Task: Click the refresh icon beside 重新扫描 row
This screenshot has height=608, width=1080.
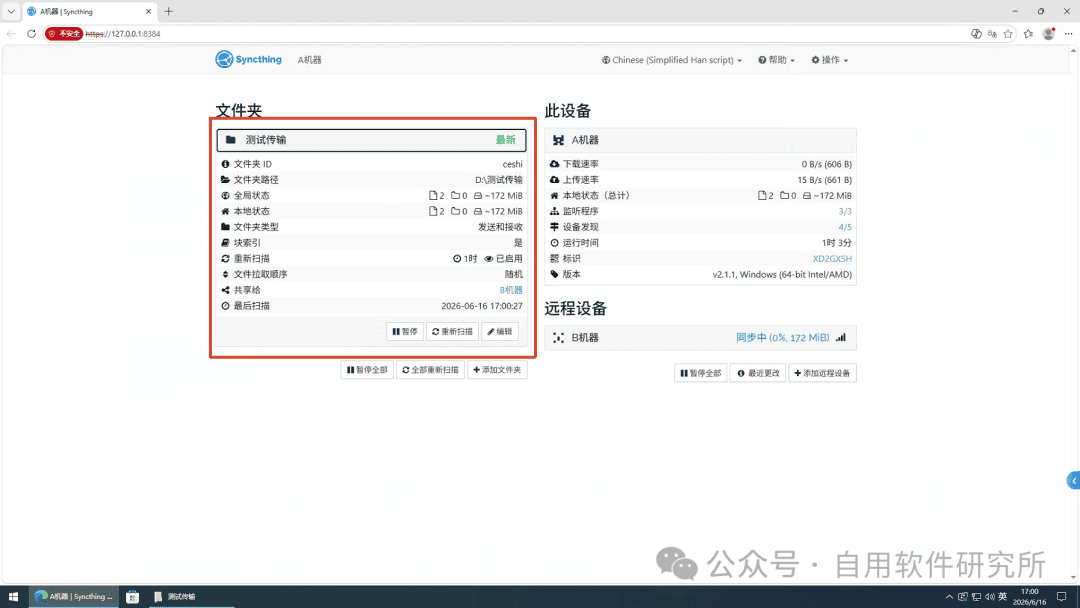Action: point(225,258)
